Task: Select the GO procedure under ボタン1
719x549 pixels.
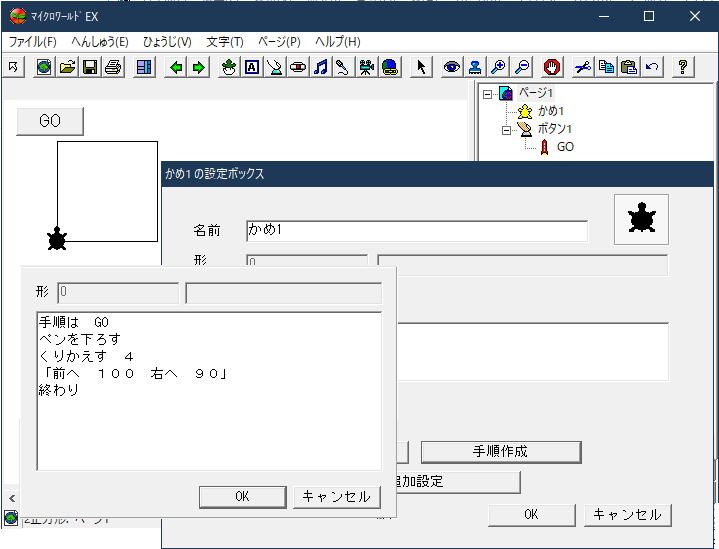Action: point(565,147)
